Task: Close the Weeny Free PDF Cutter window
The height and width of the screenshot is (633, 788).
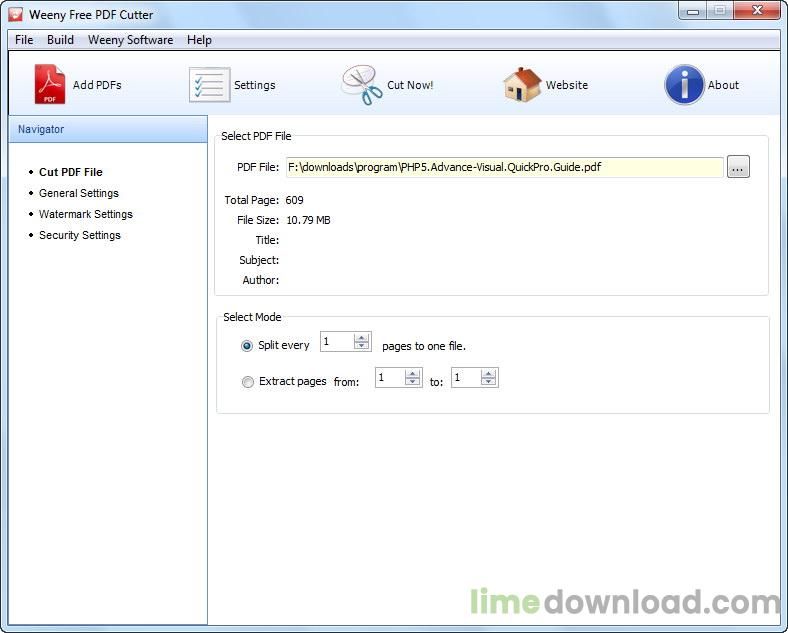Action: click(x=758, y=11)
